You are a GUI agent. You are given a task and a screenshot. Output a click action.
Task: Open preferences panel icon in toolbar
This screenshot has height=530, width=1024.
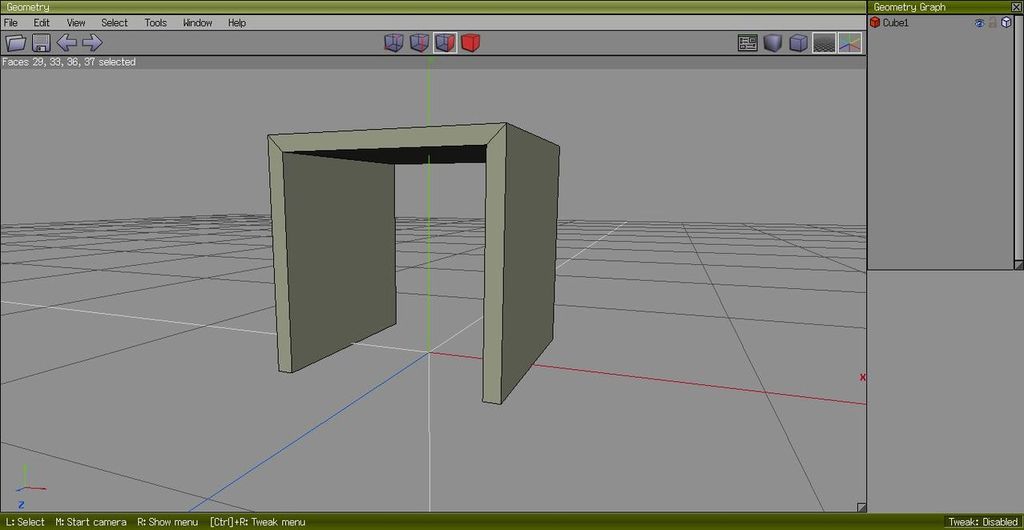point(747,43)
